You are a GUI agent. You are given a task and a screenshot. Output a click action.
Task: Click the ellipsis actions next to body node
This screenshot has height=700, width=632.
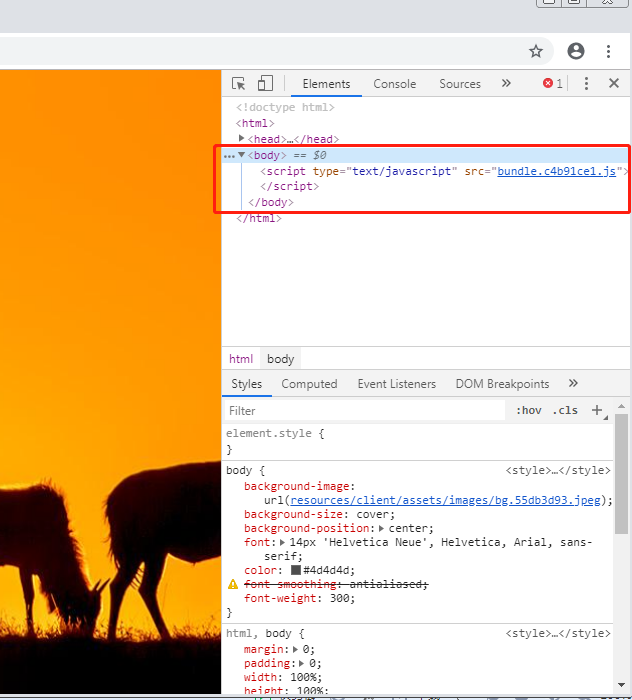point(229,156)
